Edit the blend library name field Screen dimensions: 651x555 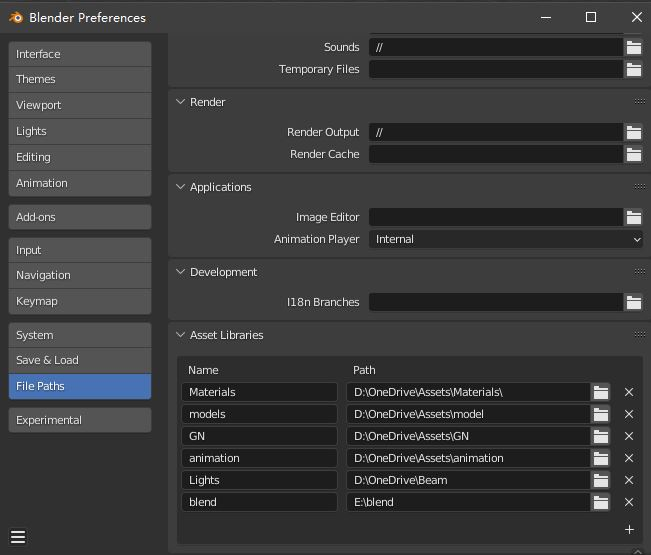click(x=259, y=502)
